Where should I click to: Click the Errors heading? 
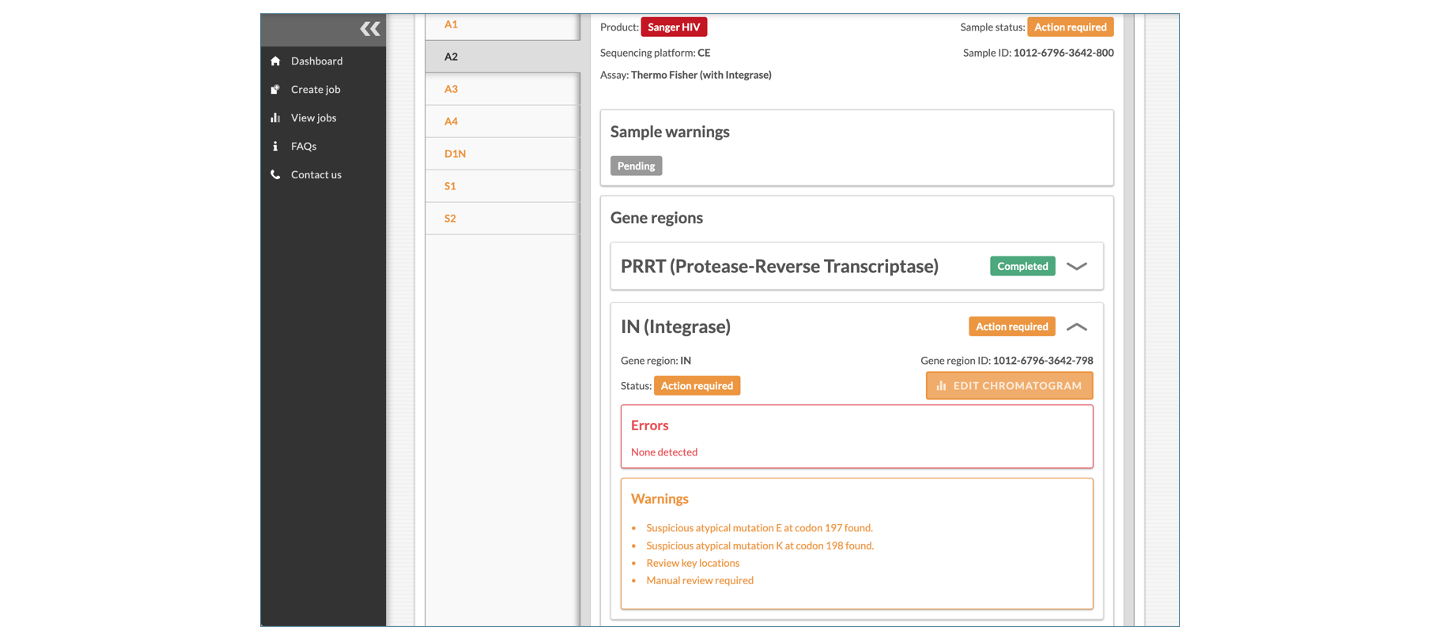coord(650,425)
